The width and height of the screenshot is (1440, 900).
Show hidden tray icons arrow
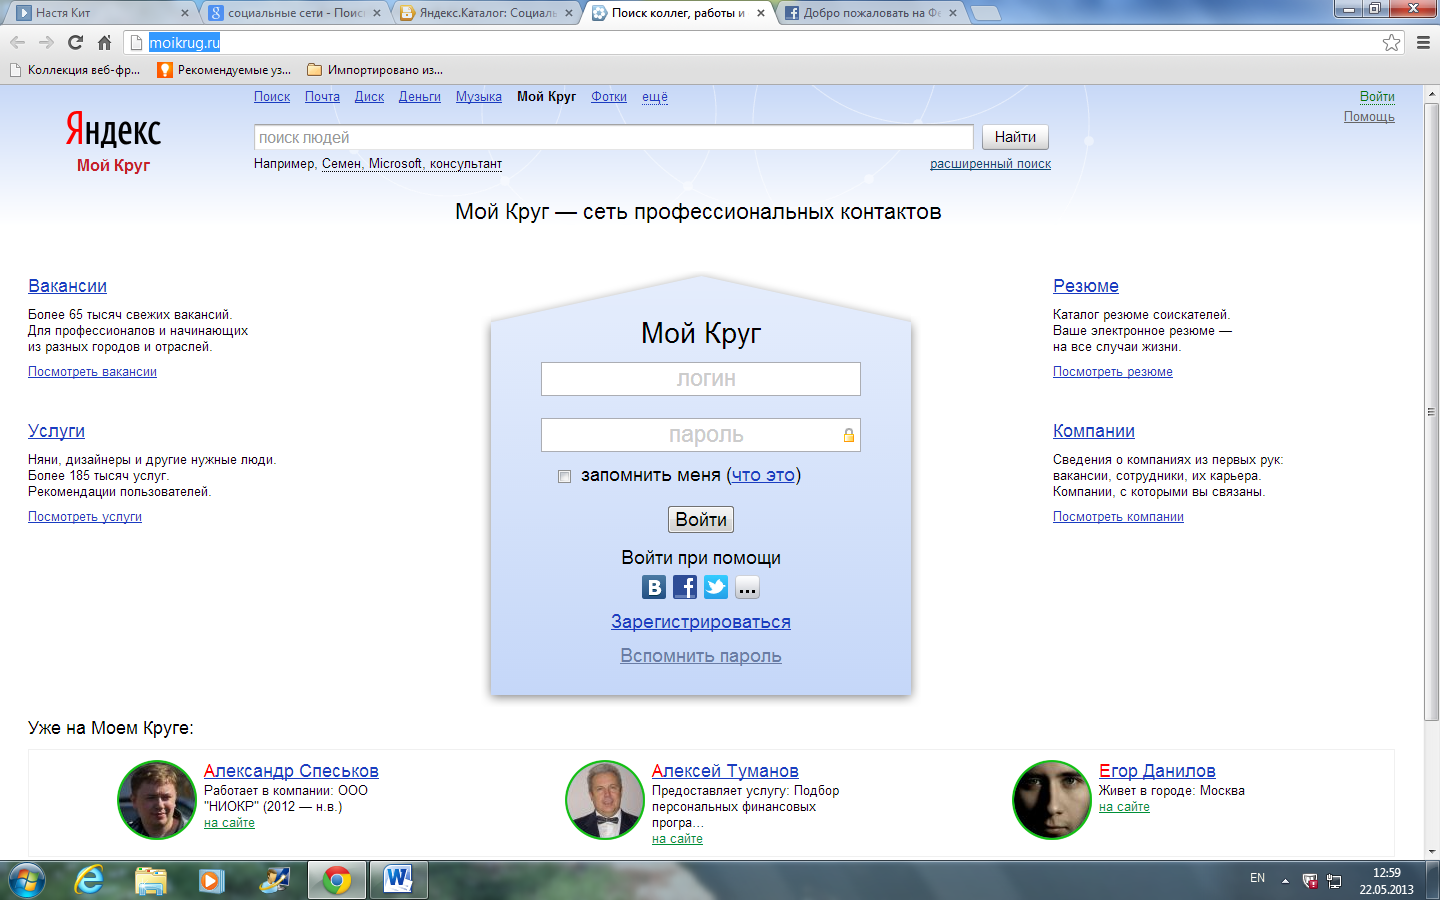1285,881
